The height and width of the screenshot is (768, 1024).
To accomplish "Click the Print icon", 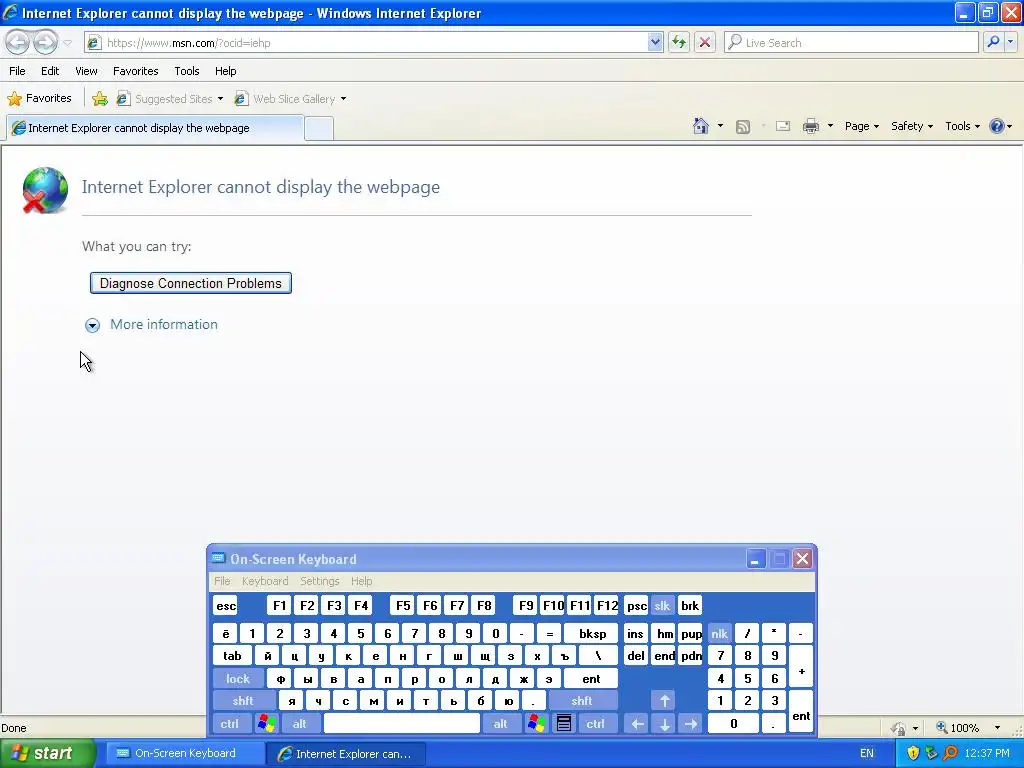I will point(810,126).
